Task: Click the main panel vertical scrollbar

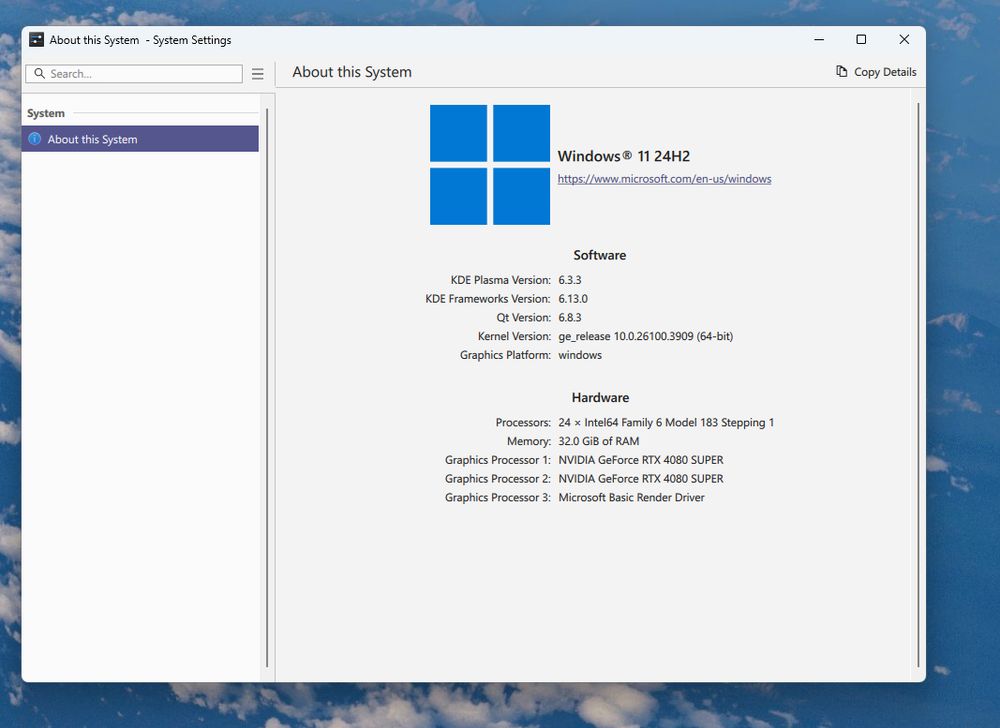Action: (x=918, y=384)
